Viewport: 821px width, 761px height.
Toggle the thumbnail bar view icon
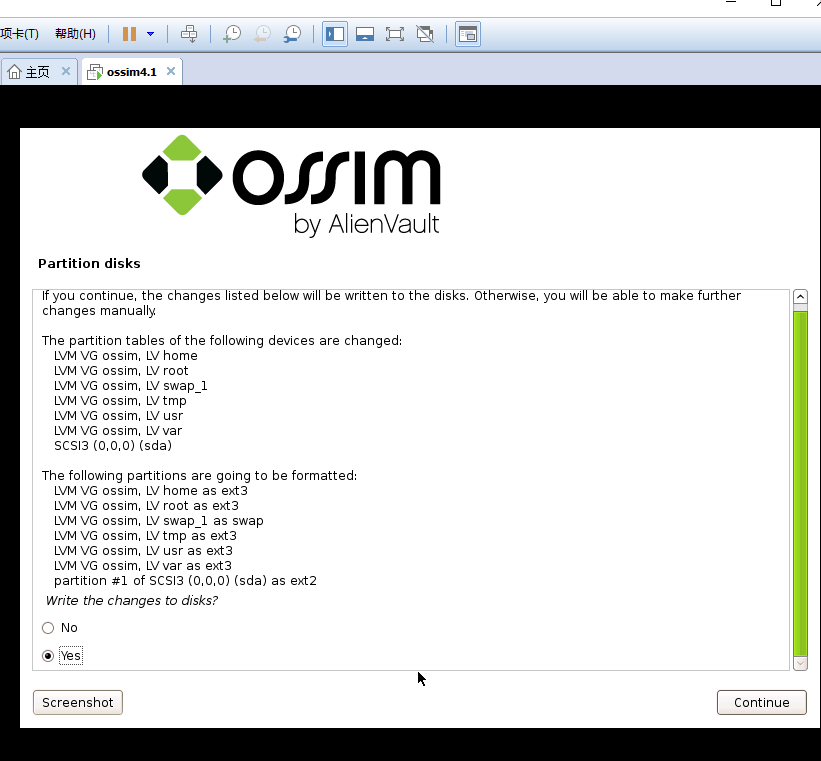365,34
